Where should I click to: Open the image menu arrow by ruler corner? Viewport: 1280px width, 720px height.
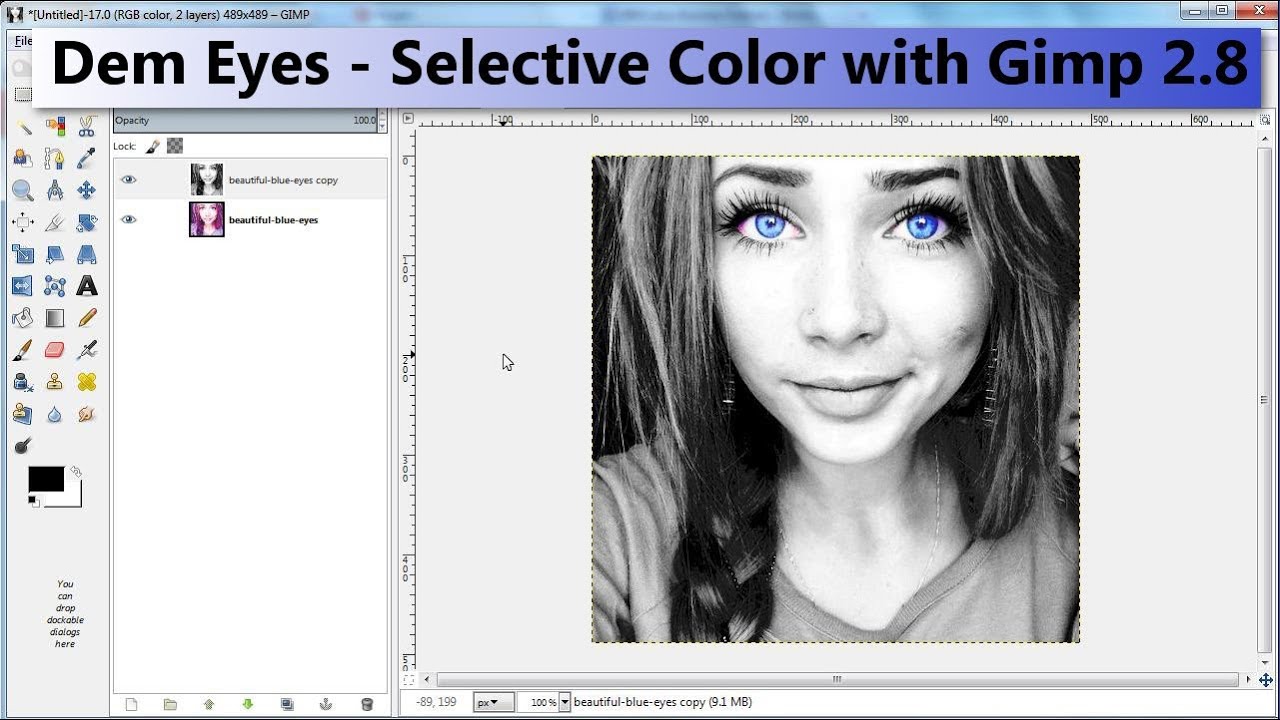point(408,118)
